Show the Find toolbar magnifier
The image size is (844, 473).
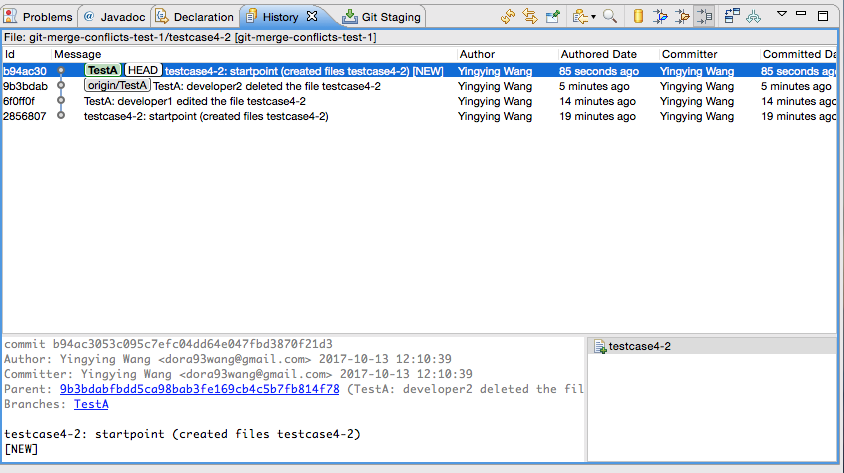click(610, 17)
